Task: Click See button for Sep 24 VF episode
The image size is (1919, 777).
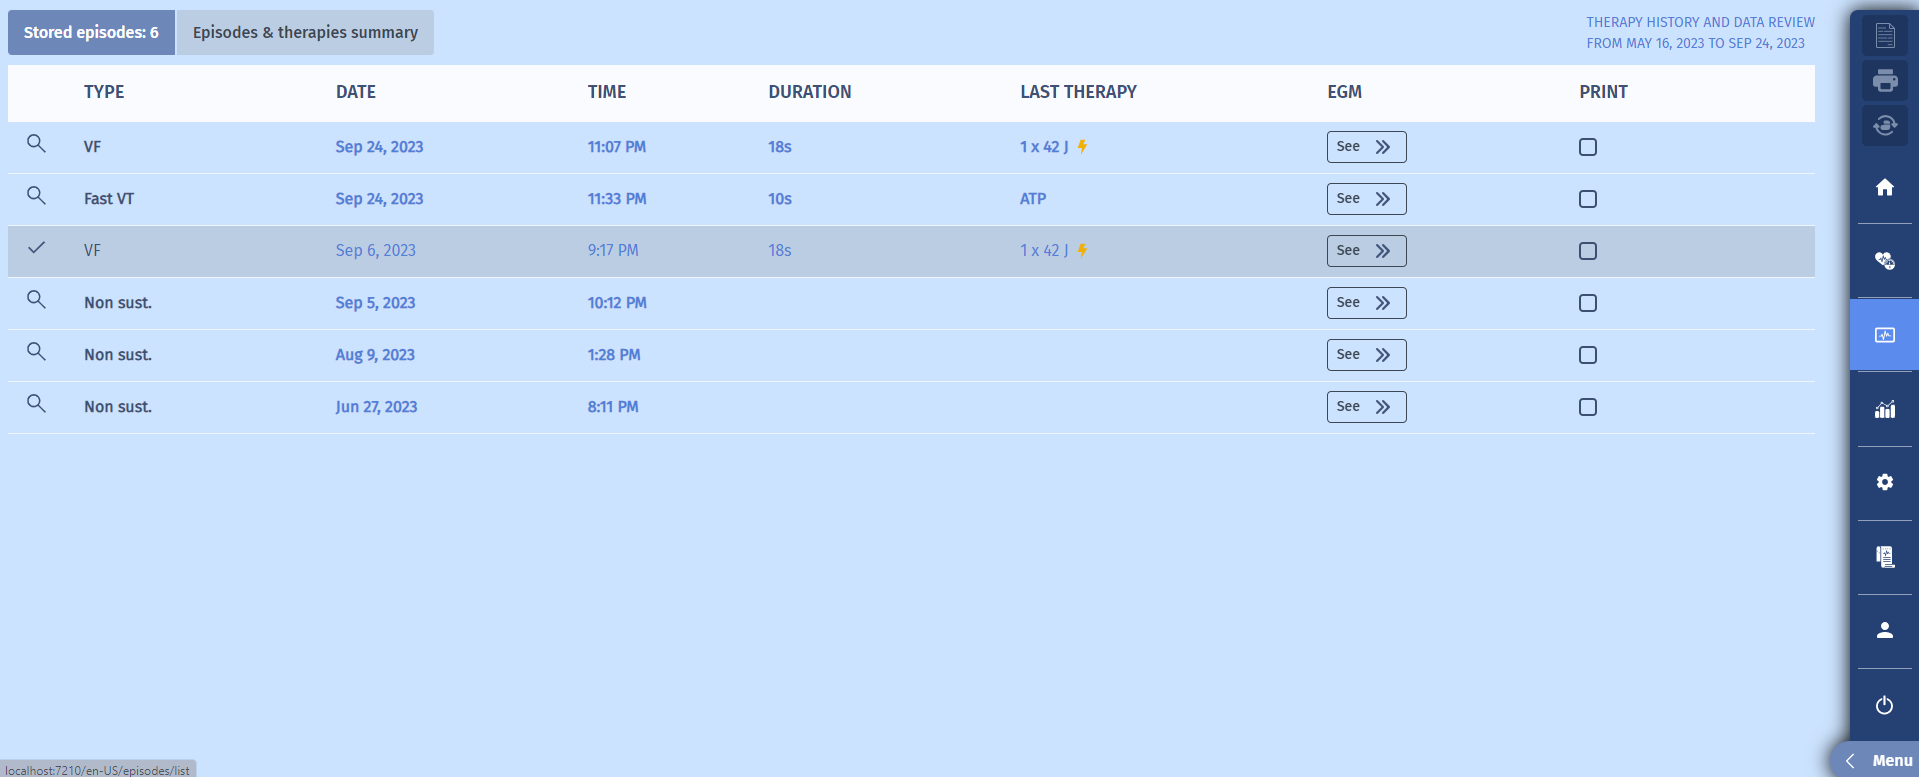Action: [x=1365, y=147]
